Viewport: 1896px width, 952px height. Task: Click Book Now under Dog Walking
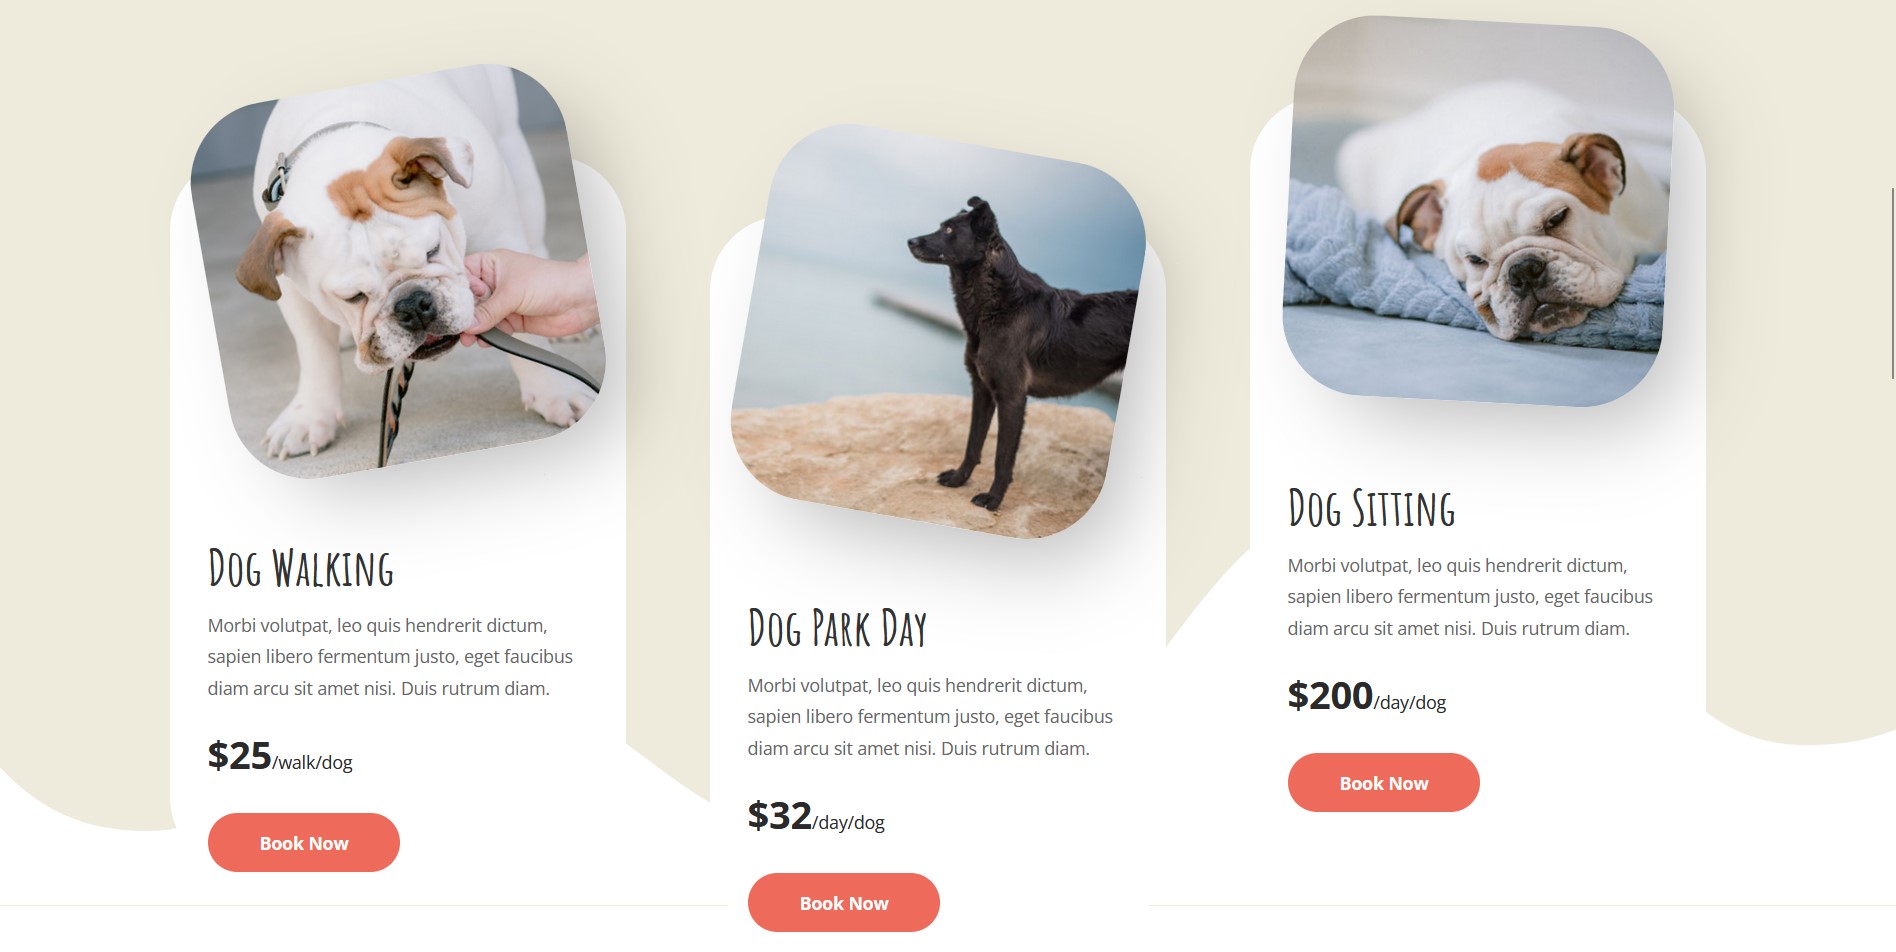pyautogui.click(x=304, y=842)
